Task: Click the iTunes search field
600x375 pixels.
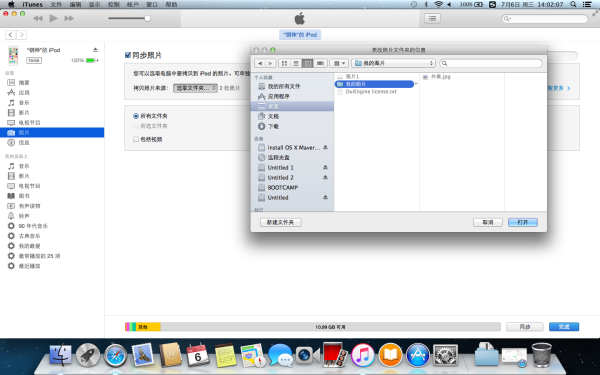Action: (x=545, y=18)
